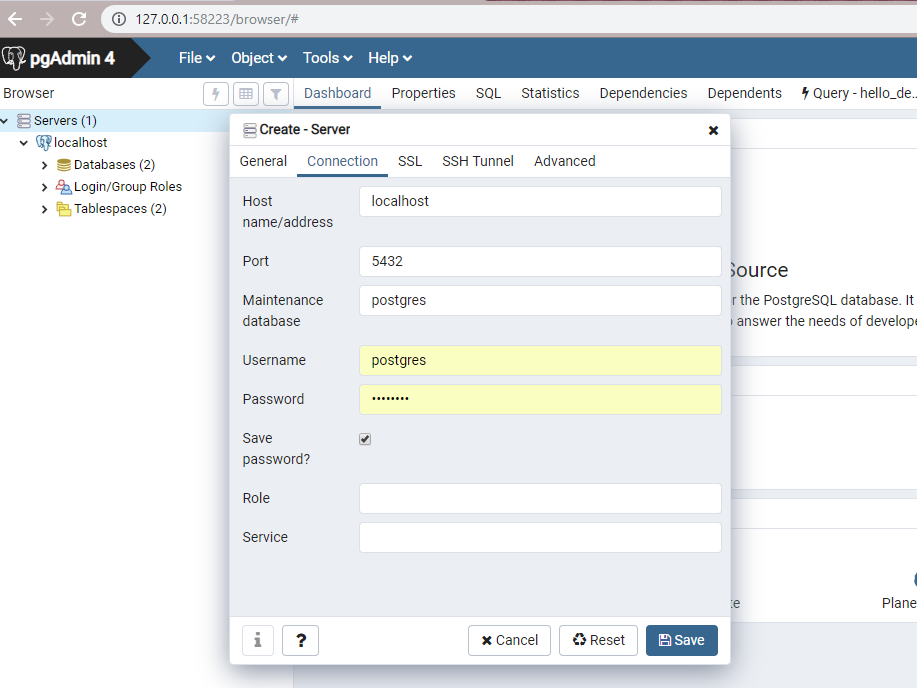Image resolution: width=917 pixels, height=688 pixels.
Task: Click the Login/Group Roles users icon
Action: (x=63, y=187)
